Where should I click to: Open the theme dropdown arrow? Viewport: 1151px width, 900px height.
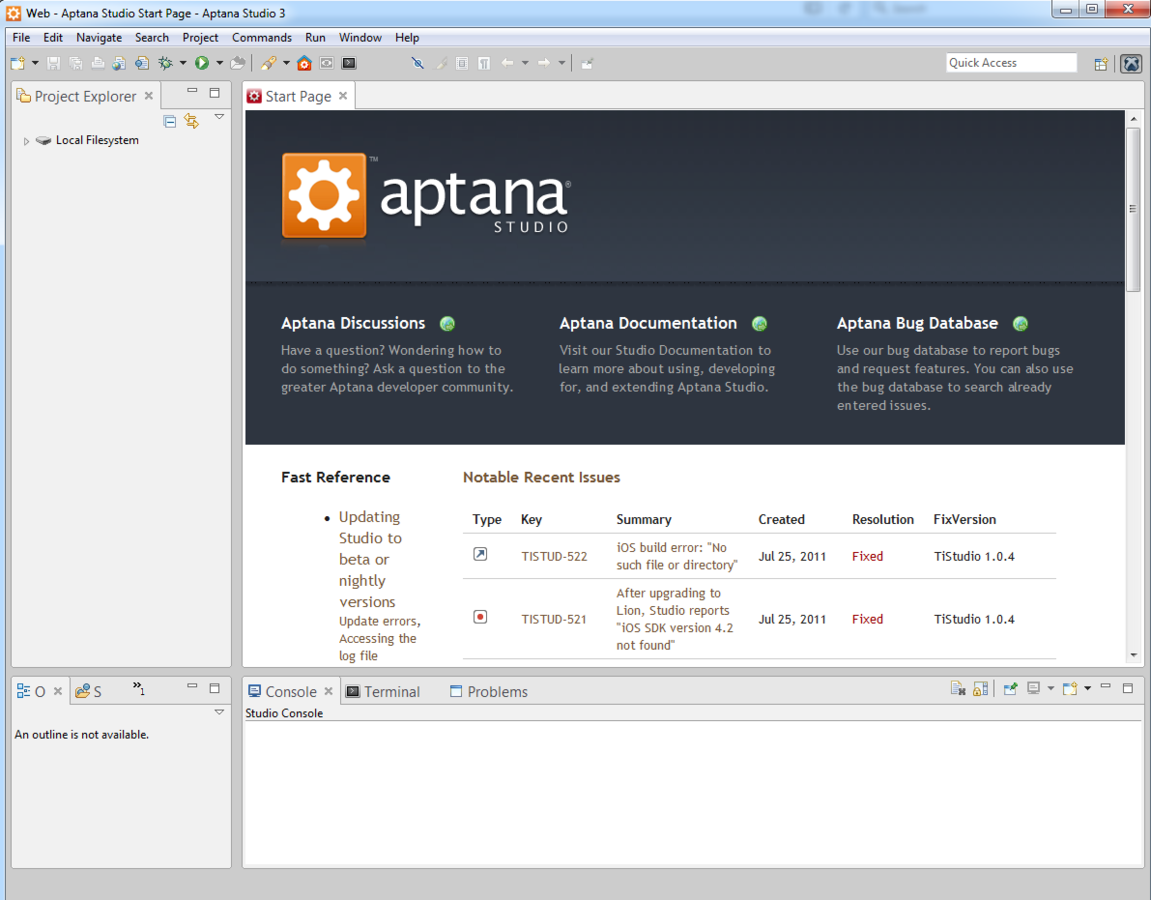pyautogui.click(x=286, y=63)
